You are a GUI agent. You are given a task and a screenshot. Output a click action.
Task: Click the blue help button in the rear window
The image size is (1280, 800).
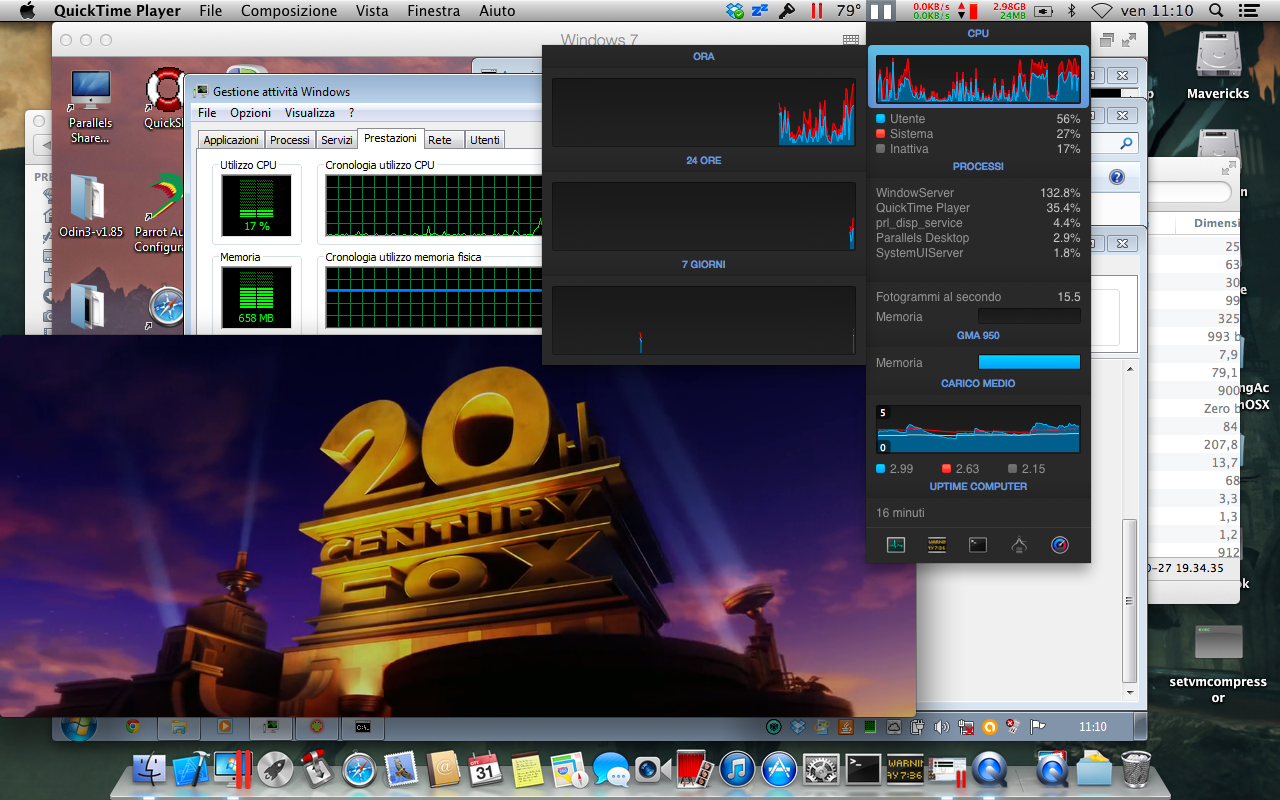1117,177
